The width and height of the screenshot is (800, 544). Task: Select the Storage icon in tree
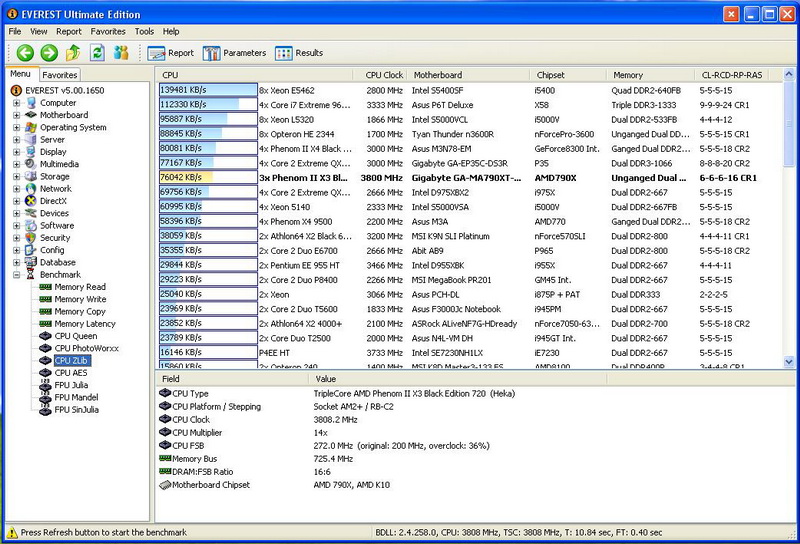31,176
